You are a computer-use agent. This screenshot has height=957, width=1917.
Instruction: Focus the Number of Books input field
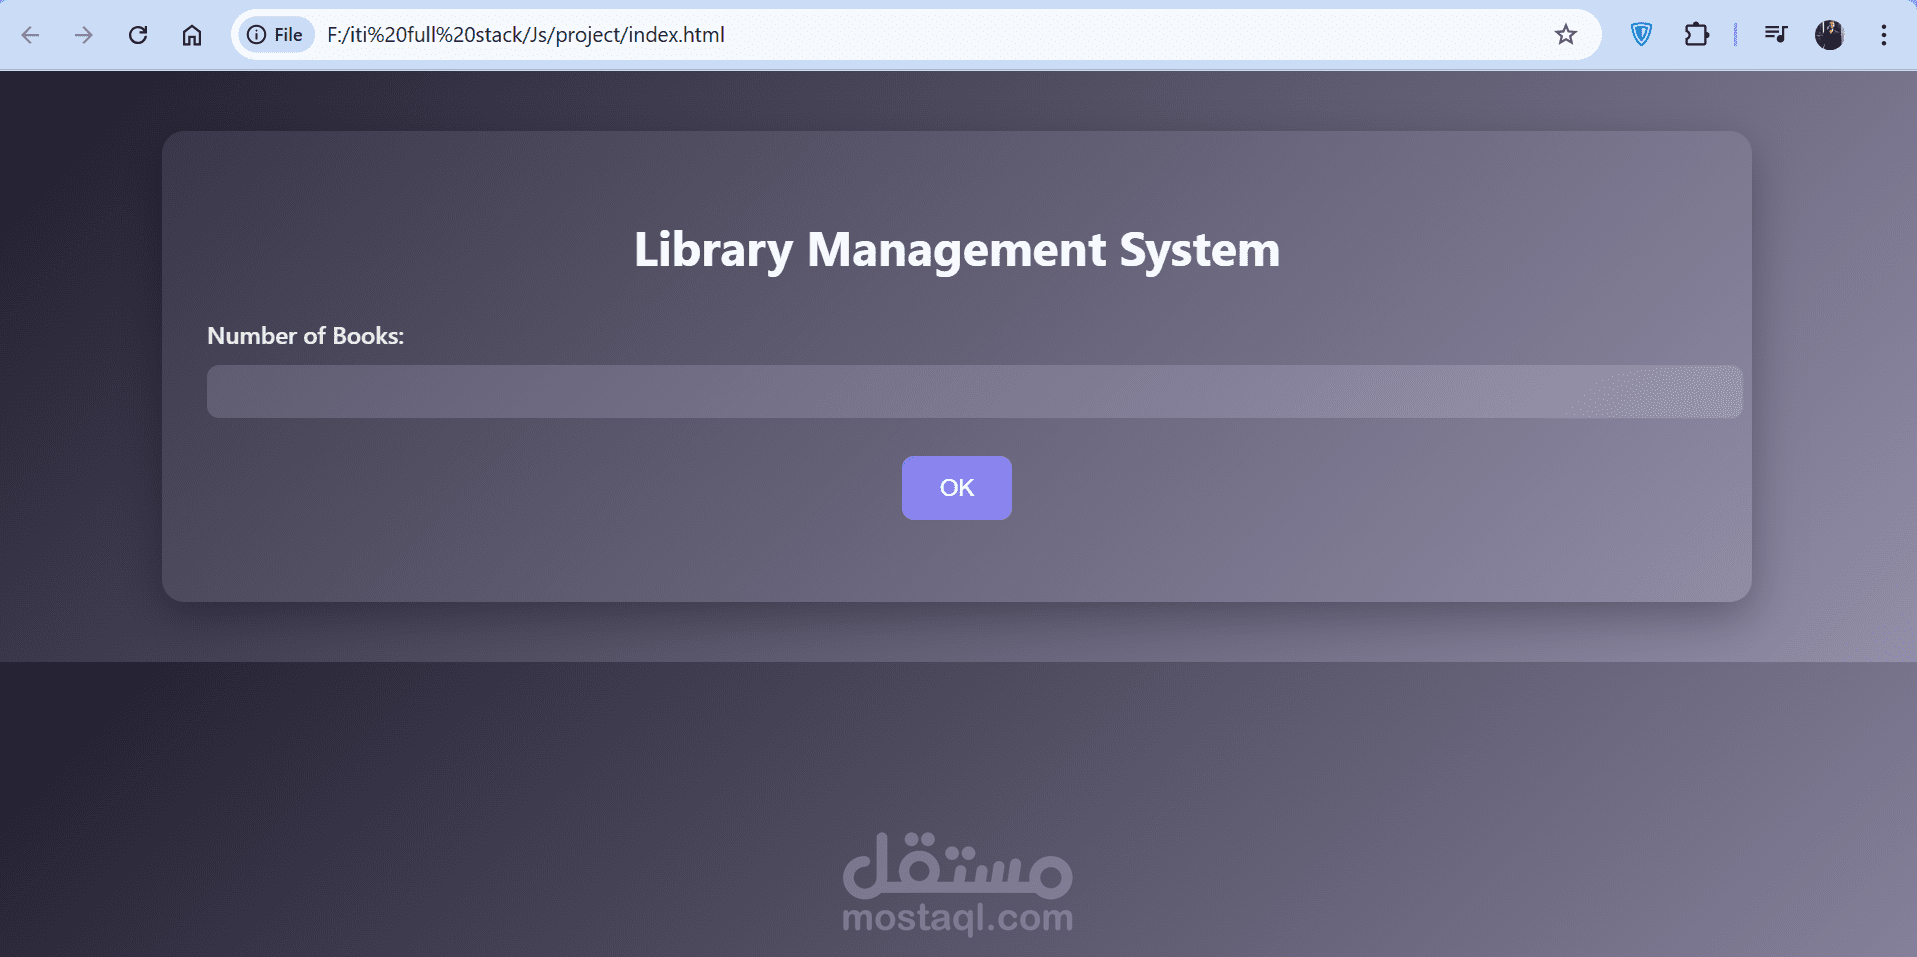point(975,391)
